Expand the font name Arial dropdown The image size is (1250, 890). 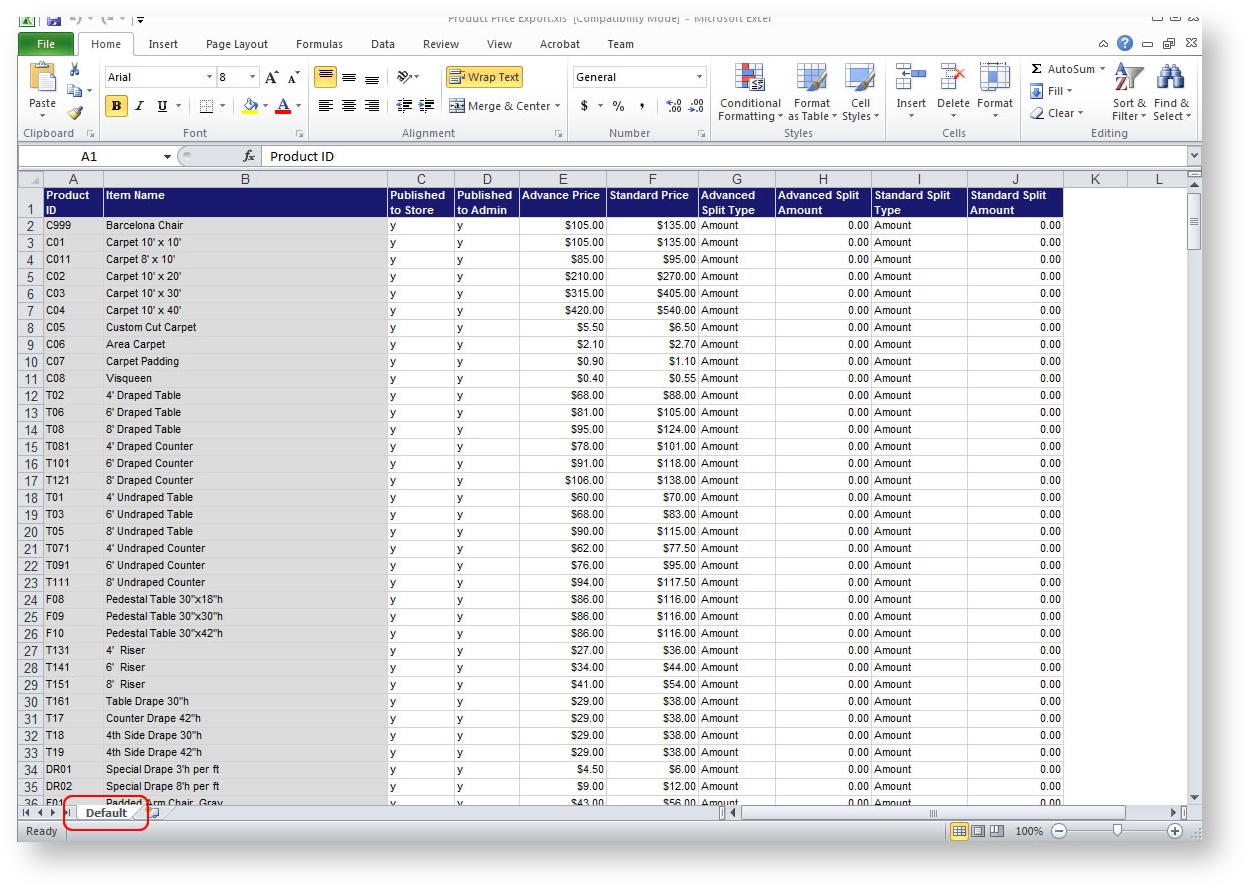tap(210, 77)
